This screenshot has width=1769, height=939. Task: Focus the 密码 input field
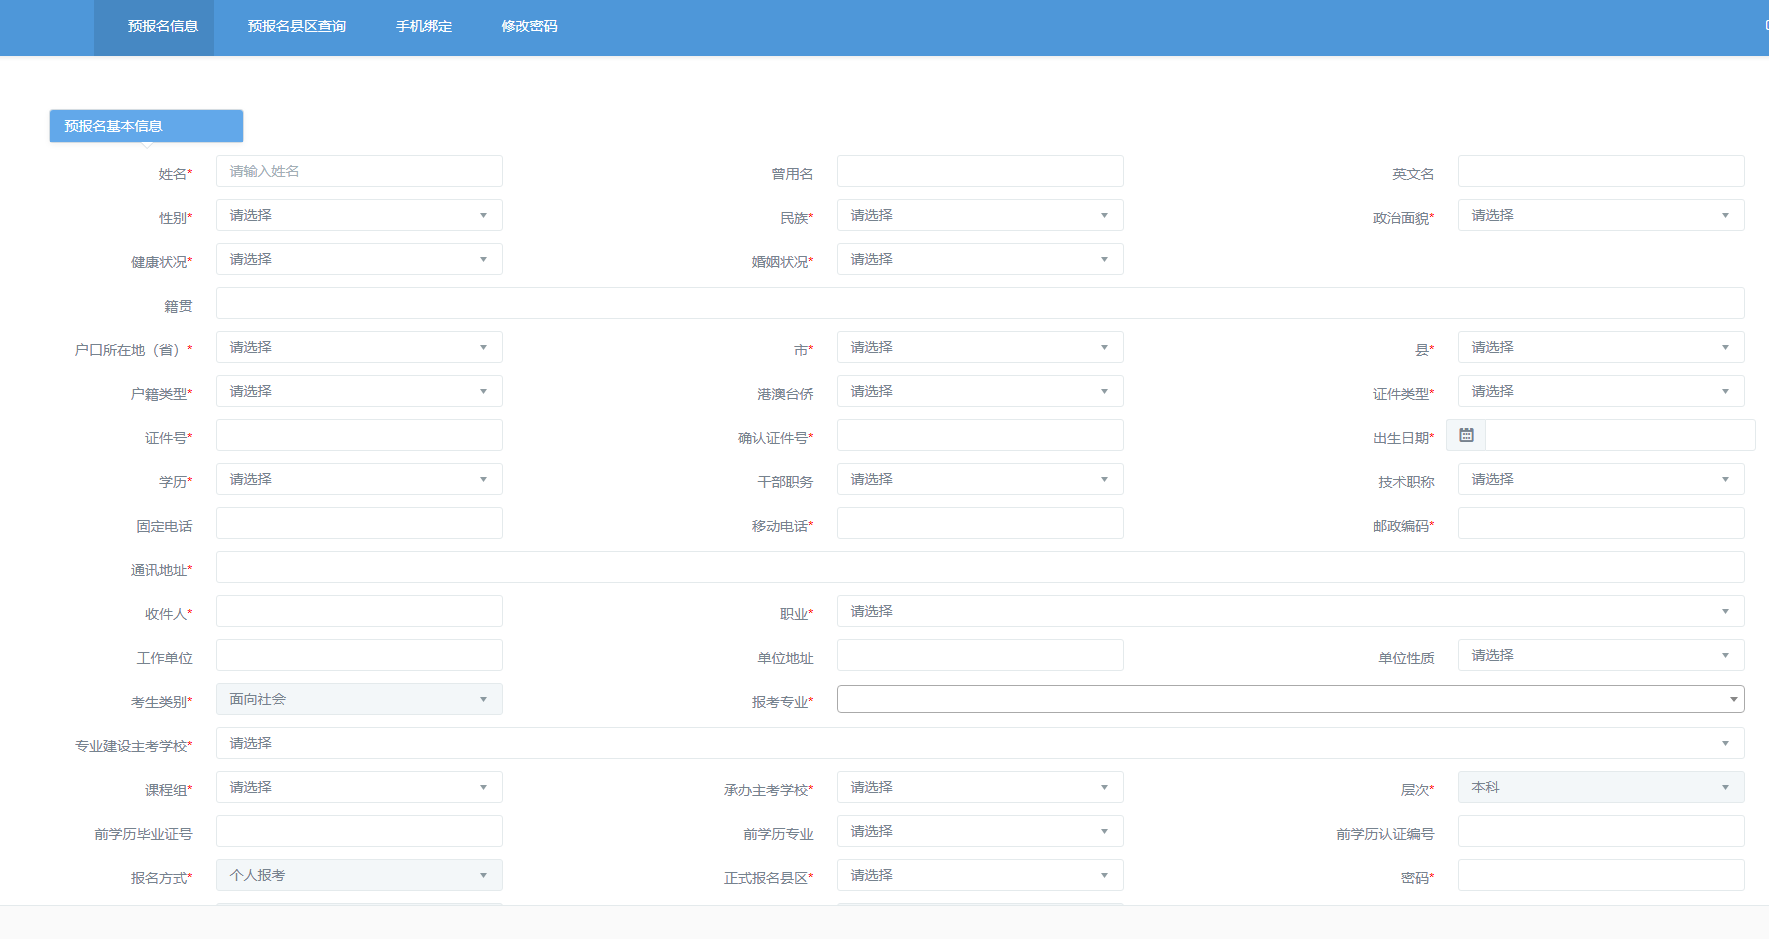click(x=1600, y=875)
